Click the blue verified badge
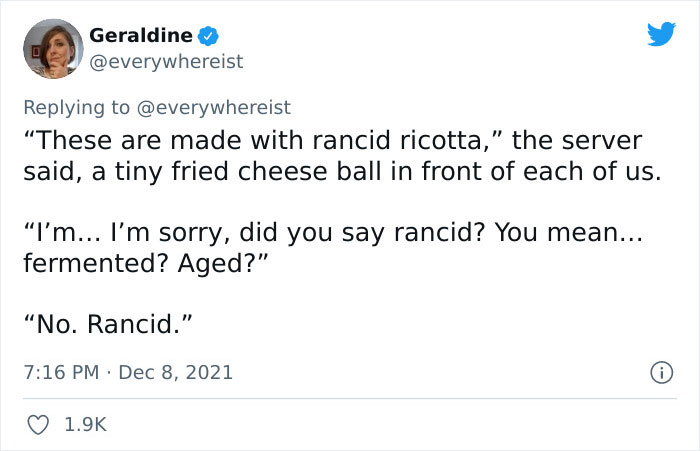This screenshot has height=451, width=700. pyautogui.click(x=208, y=36)
